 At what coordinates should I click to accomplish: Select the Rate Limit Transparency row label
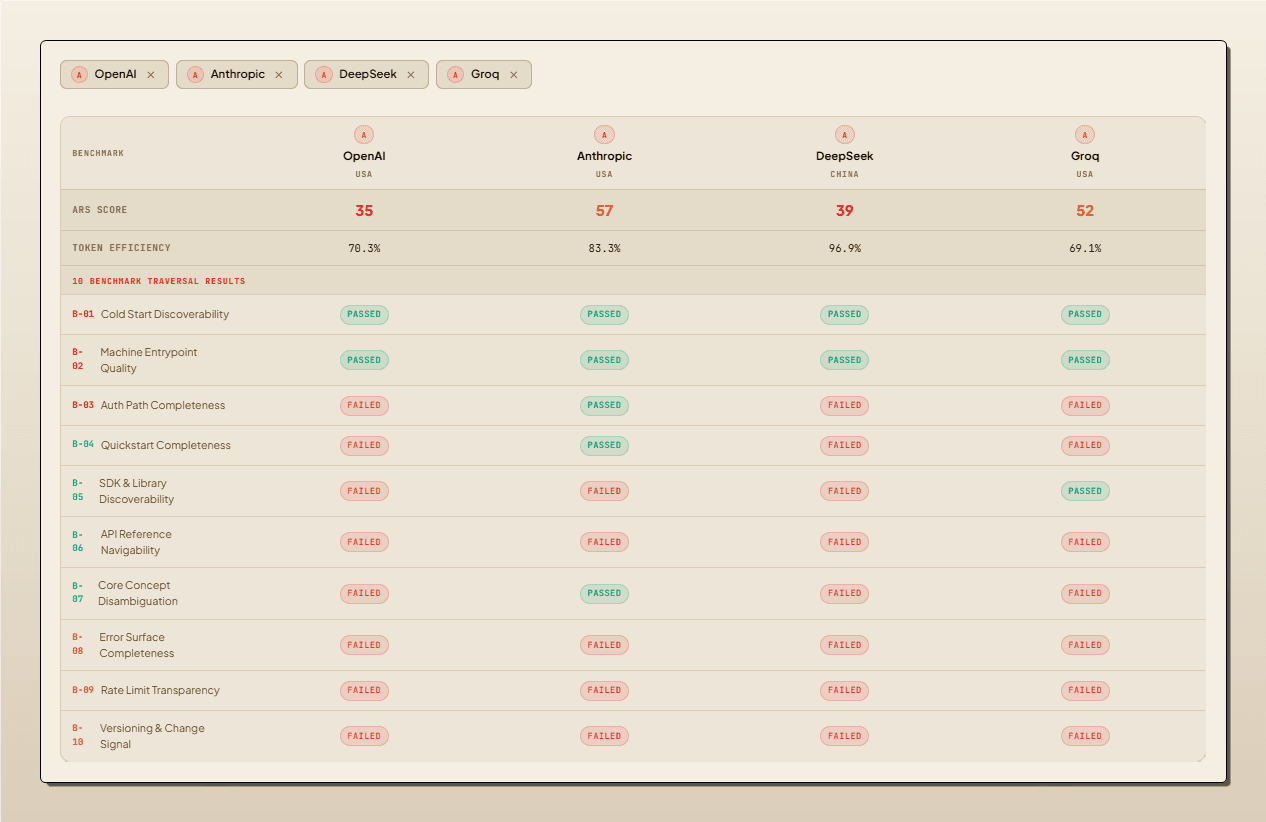tap(160, 690)
